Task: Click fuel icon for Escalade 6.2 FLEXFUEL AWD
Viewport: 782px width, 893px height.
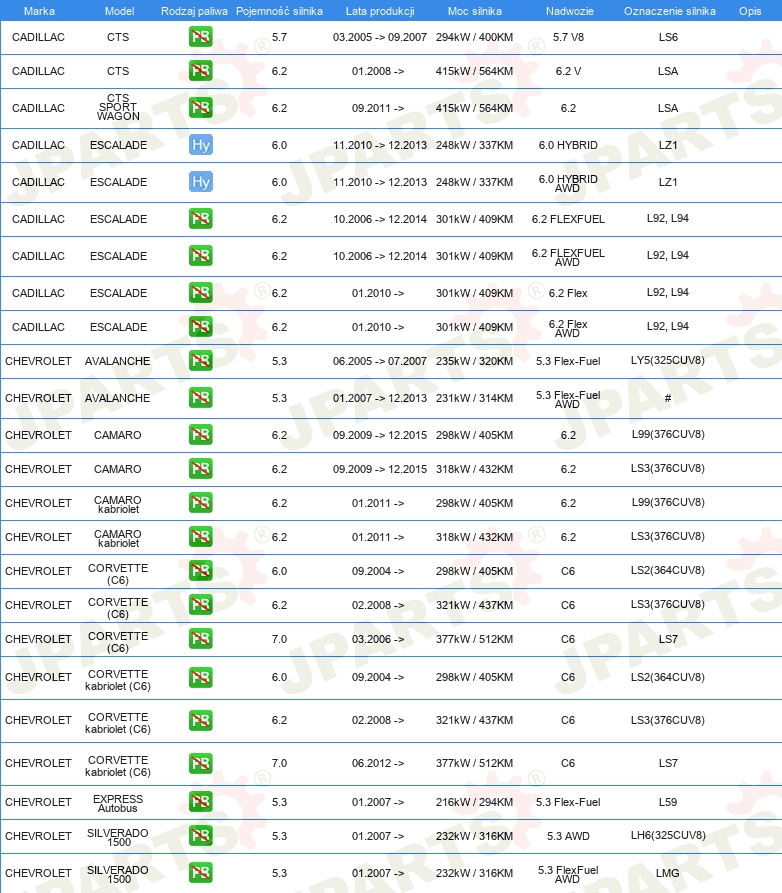Action: pyautogui.click(x=200, y=256)
